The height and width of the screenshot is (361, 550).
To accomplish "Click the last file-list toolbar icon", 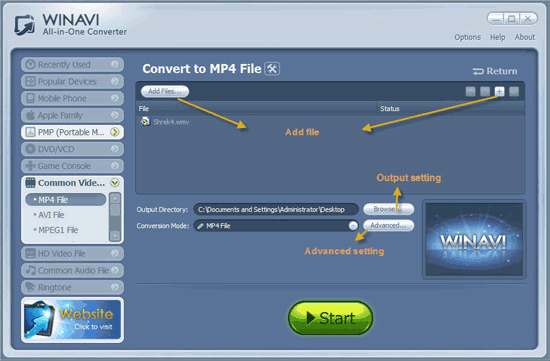I will tap(514, 92).
